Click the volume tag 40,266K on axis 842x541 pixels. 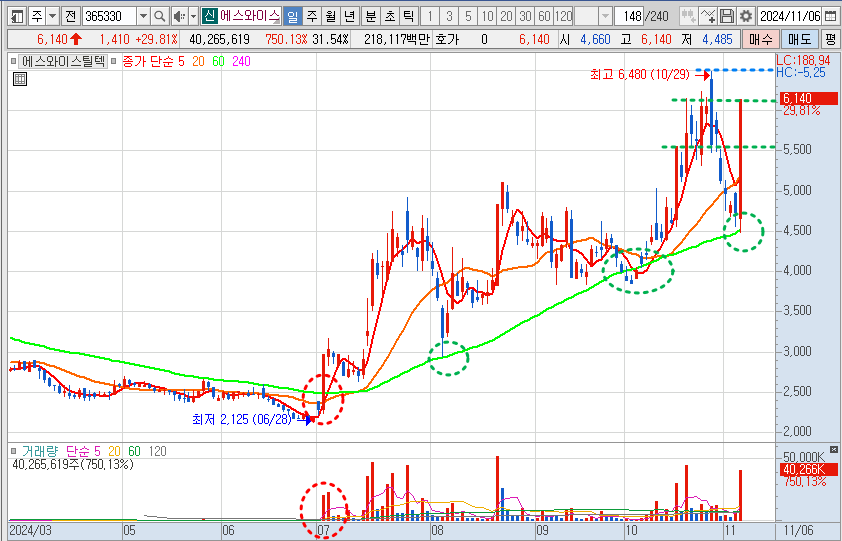pyautogui.click(x=808, y=469)
